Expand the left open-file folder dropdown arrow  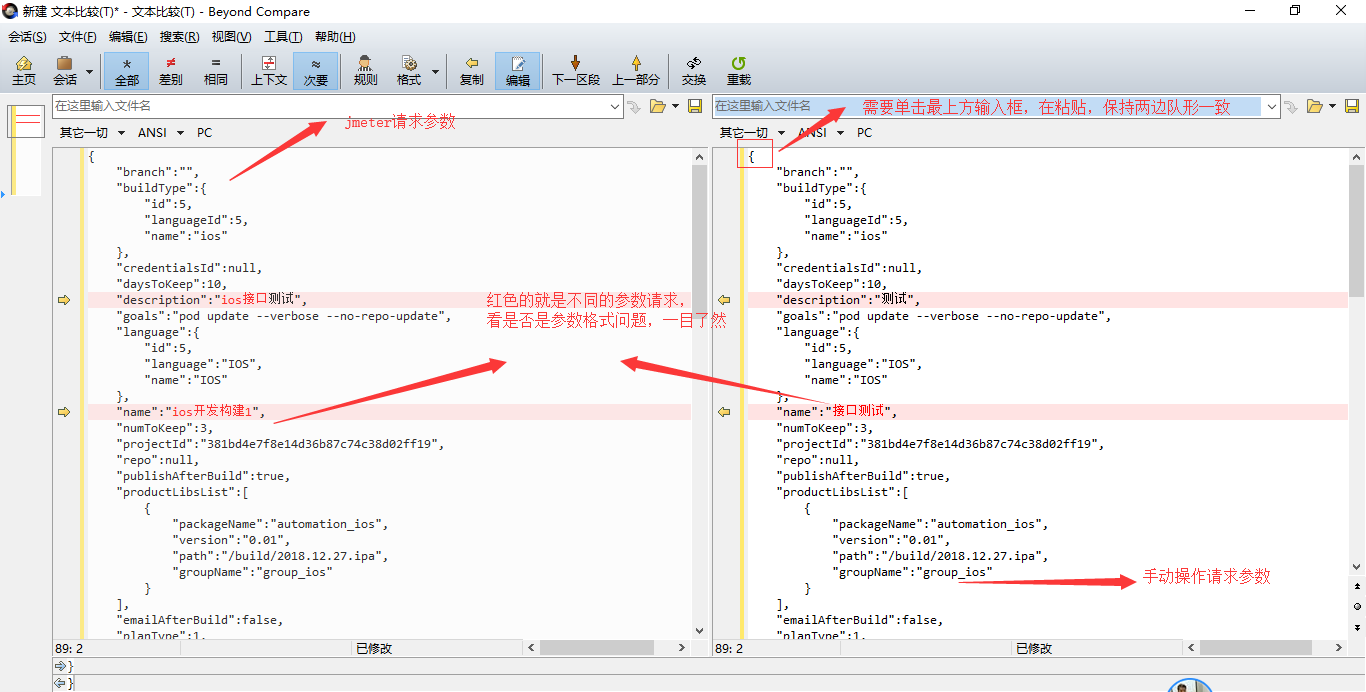[676, 106]
